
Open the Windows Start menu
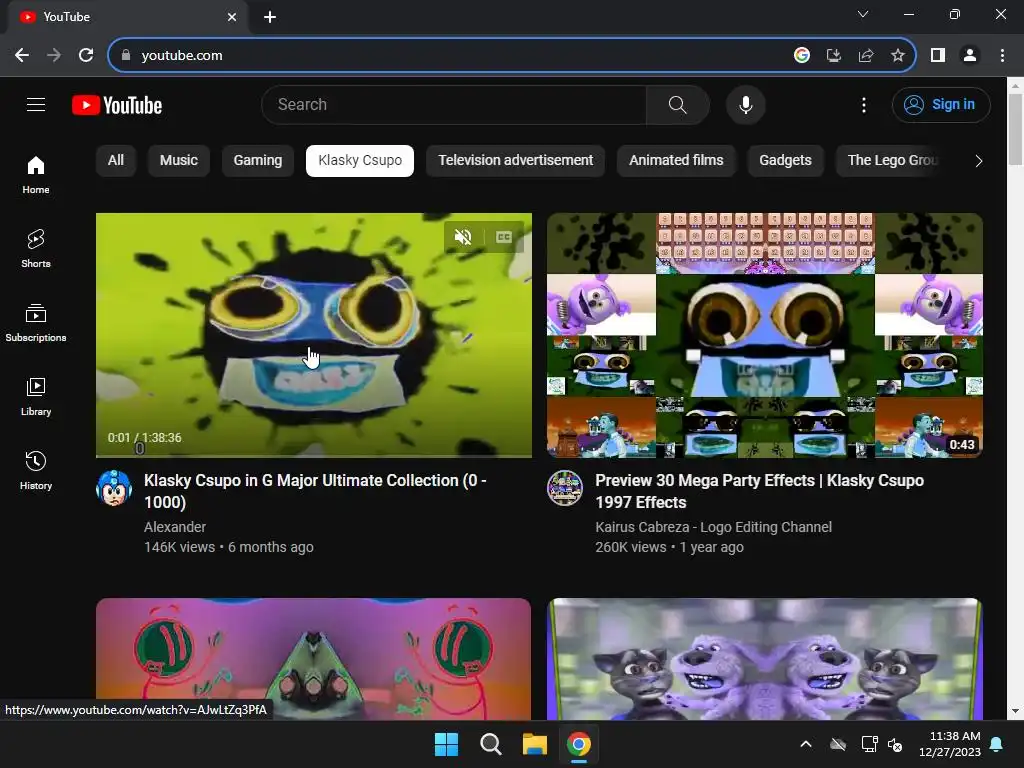pos(446,744)
